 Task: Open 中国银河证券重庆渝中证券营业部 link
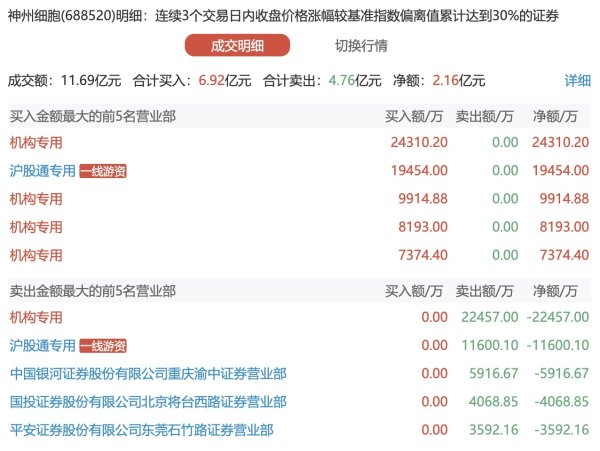(x=148, y=374)
